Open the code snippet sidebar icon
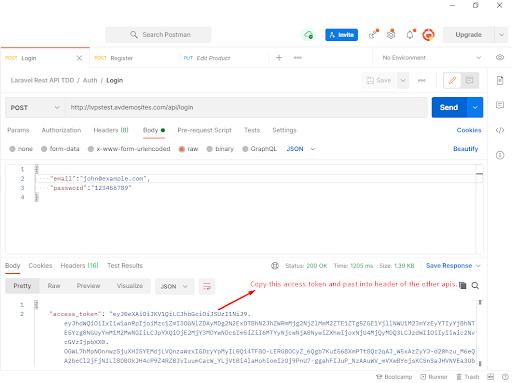 tap(500, 130)
